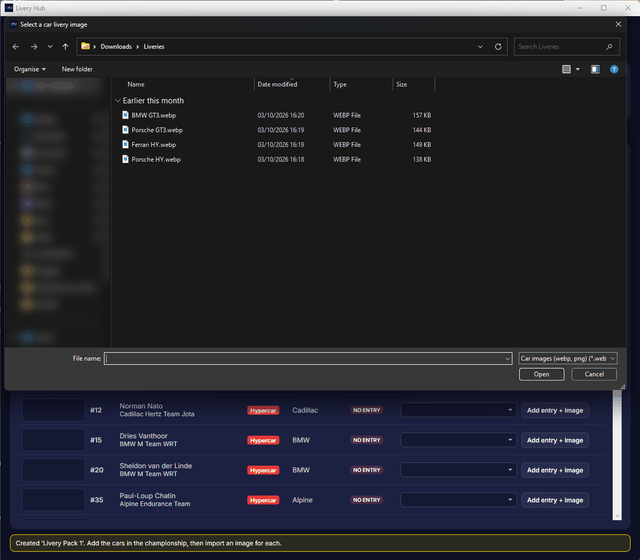Image resolution: width=640 pixels, height=560 pixels.
Task: Create a New folder
Action: click(x=77, y=69)
